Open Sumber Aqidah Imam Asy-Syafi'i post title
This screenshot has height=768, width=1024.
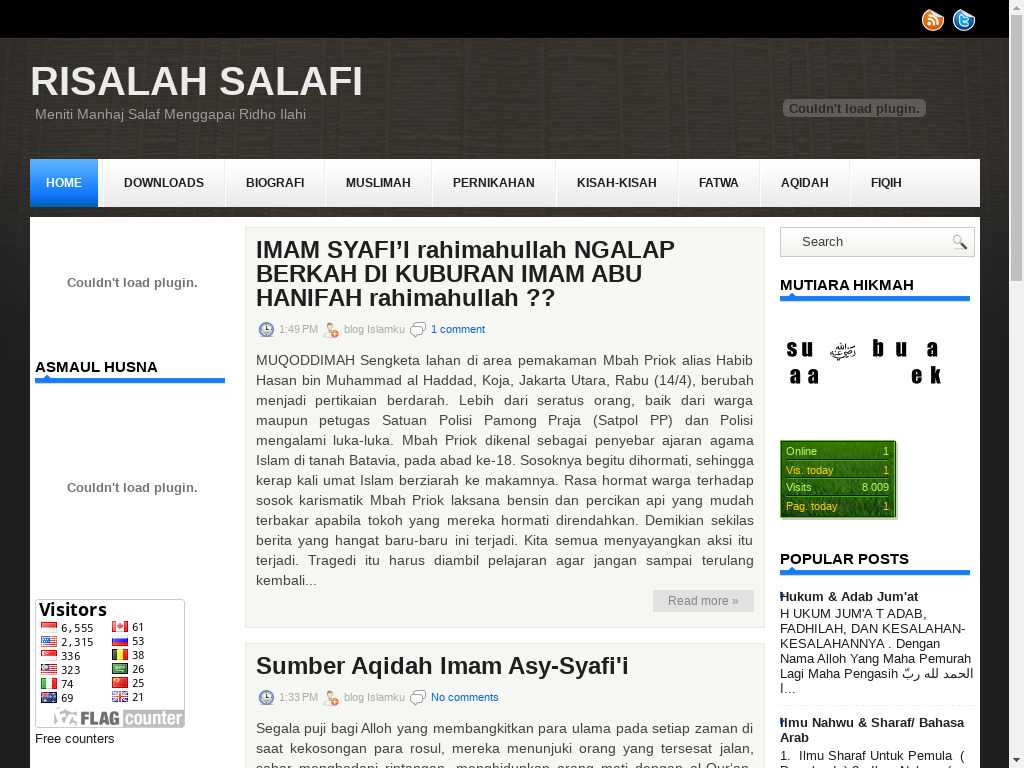[442, 666]
